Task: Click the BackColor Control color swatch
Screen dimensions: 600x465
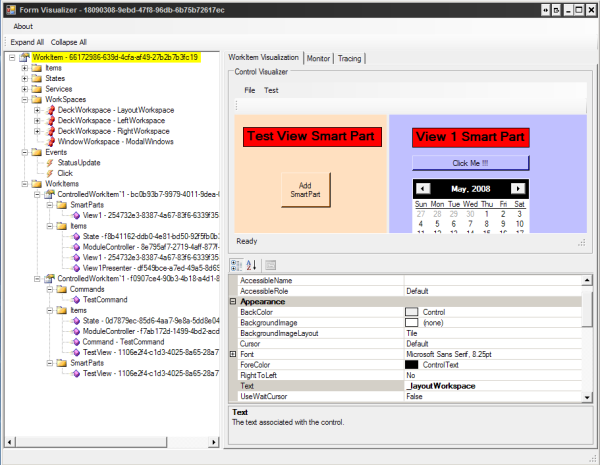Action: point(411,312)
